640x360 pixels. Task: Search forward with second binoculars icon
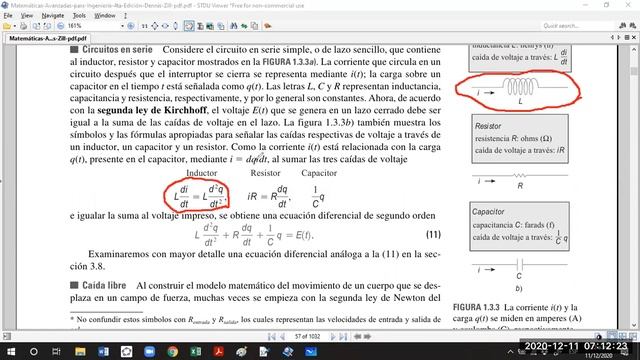pos(633,26)
